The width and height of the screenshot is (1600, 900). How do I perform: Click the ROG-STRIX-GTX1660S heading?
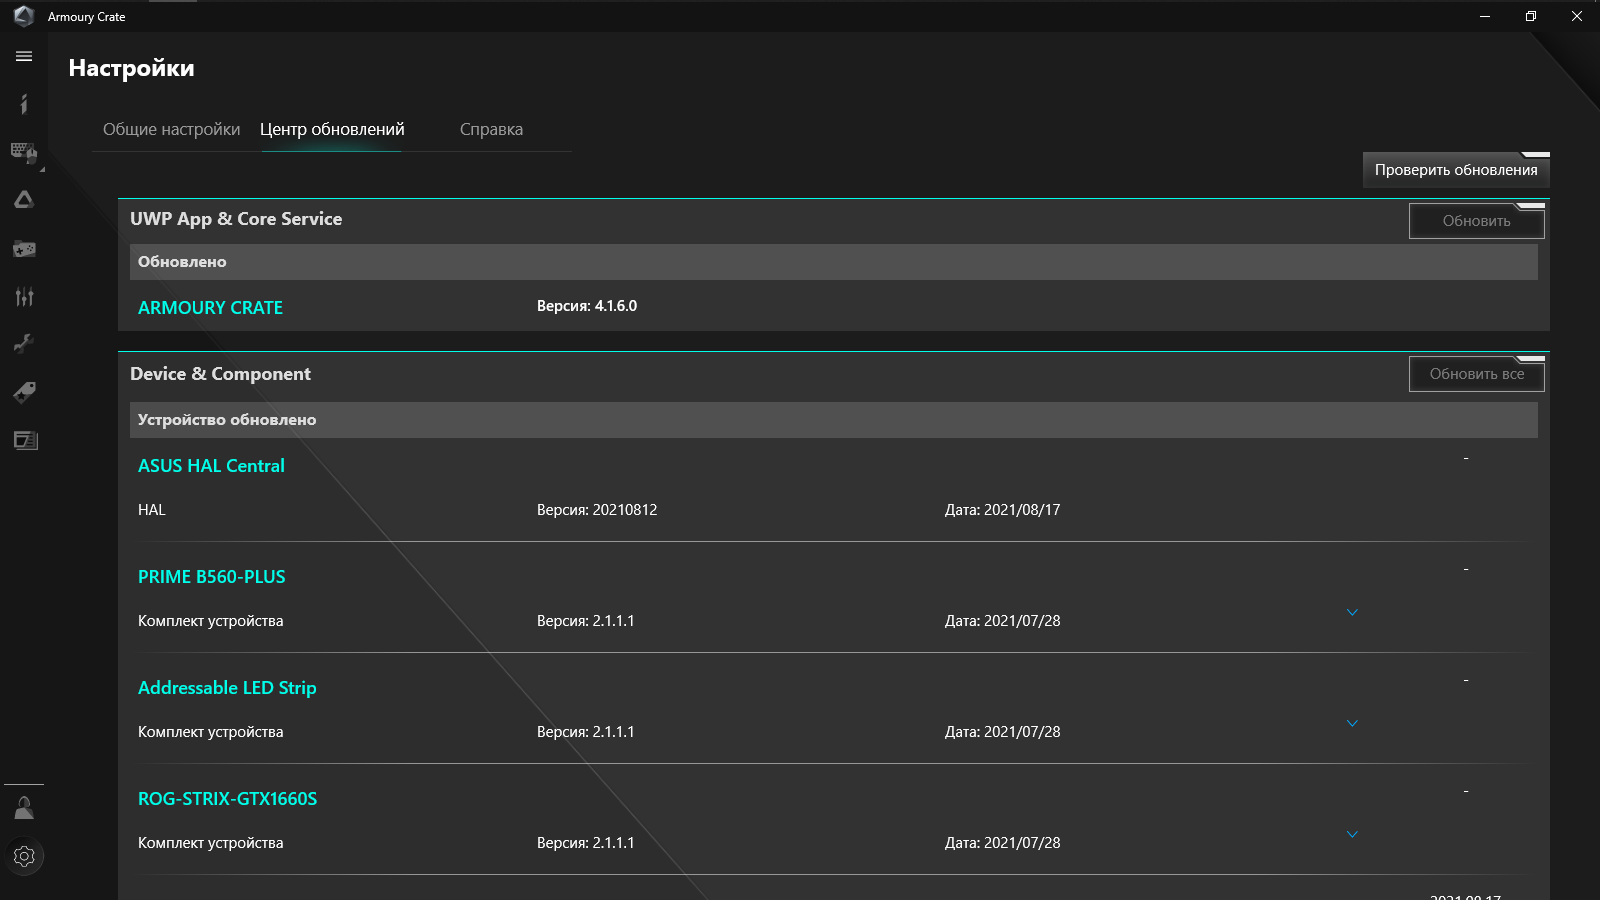point(227,799)
